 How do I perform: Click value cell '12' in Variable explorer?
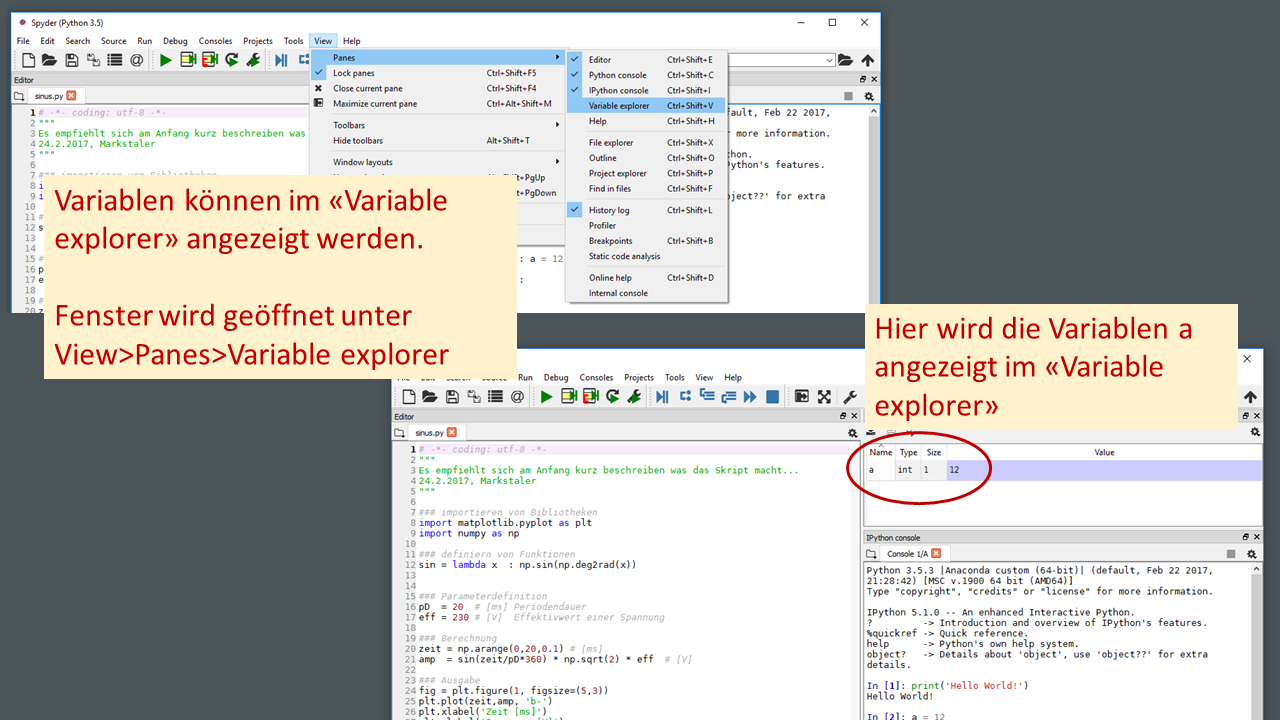tap(1104, 470)
